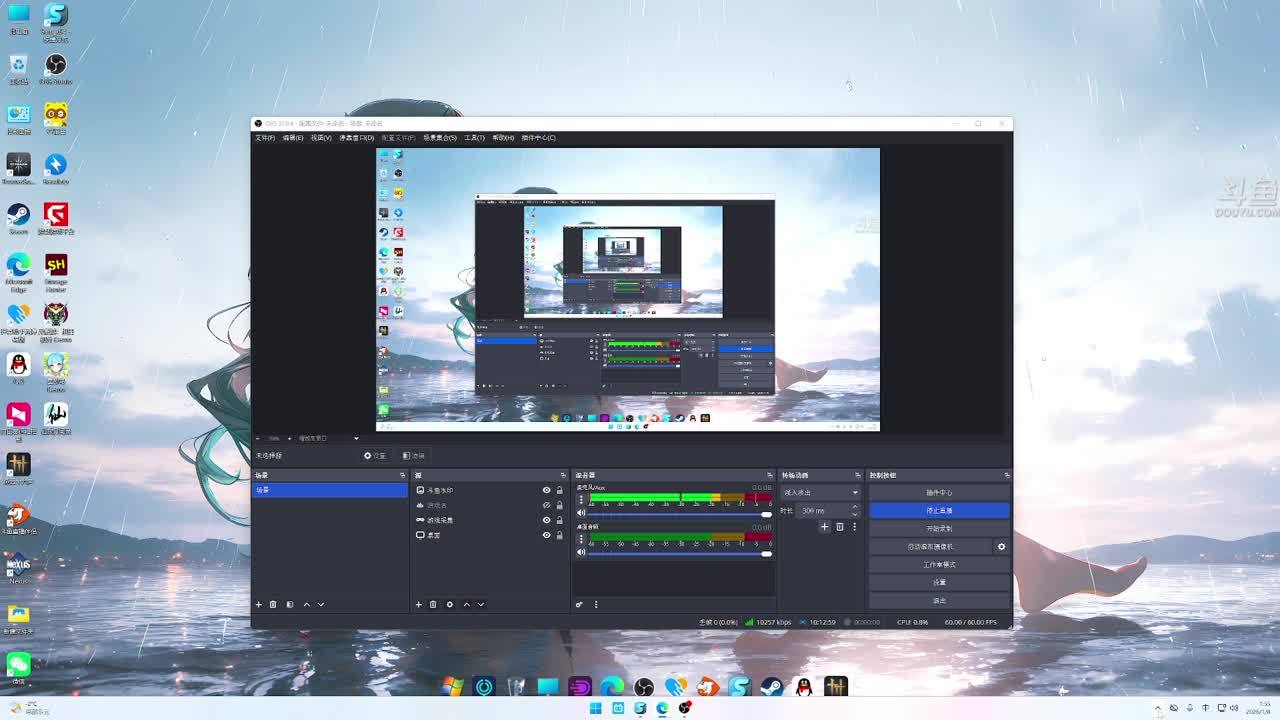
Task: Open first mixer channel three-dot options menu
Action: click(581, 498)
